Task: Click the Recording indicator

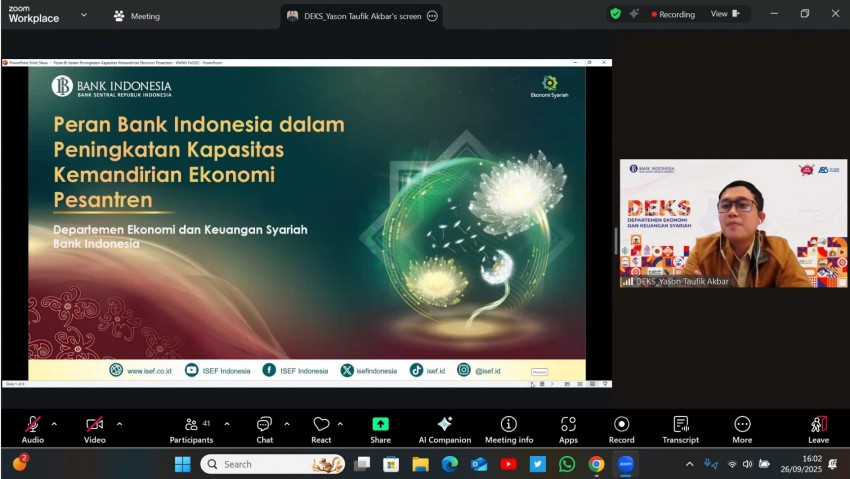Action: 673,15
